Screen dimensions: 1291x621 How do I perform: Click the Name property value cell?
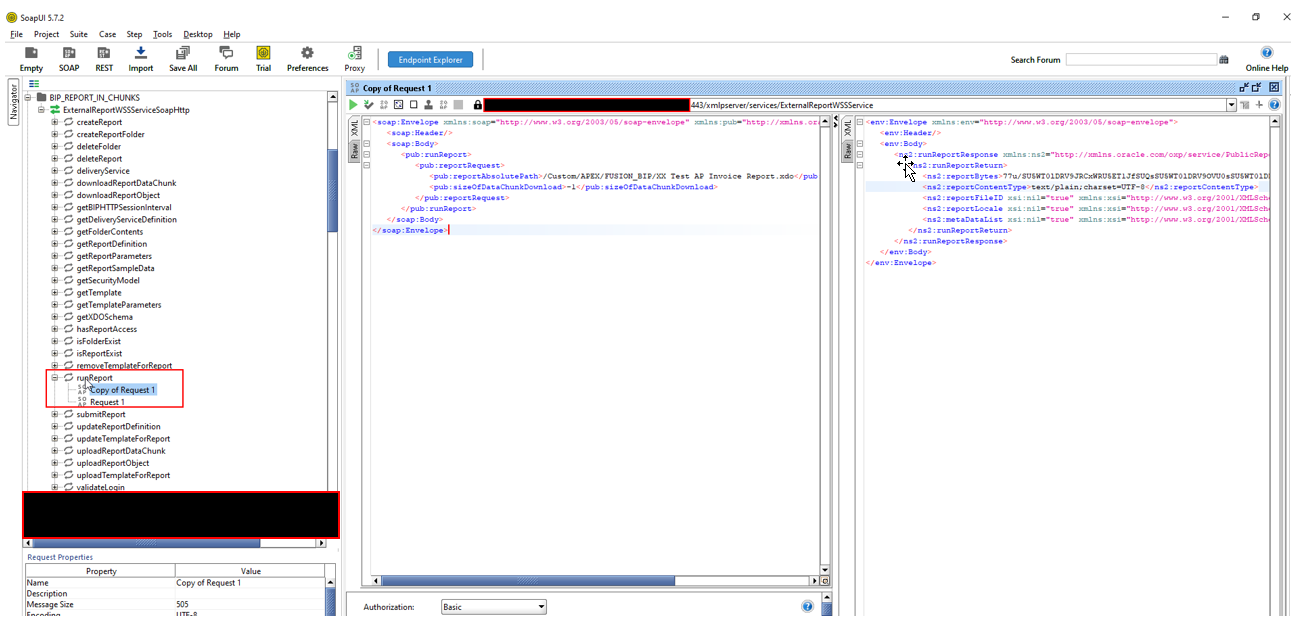tap(250, 583)
